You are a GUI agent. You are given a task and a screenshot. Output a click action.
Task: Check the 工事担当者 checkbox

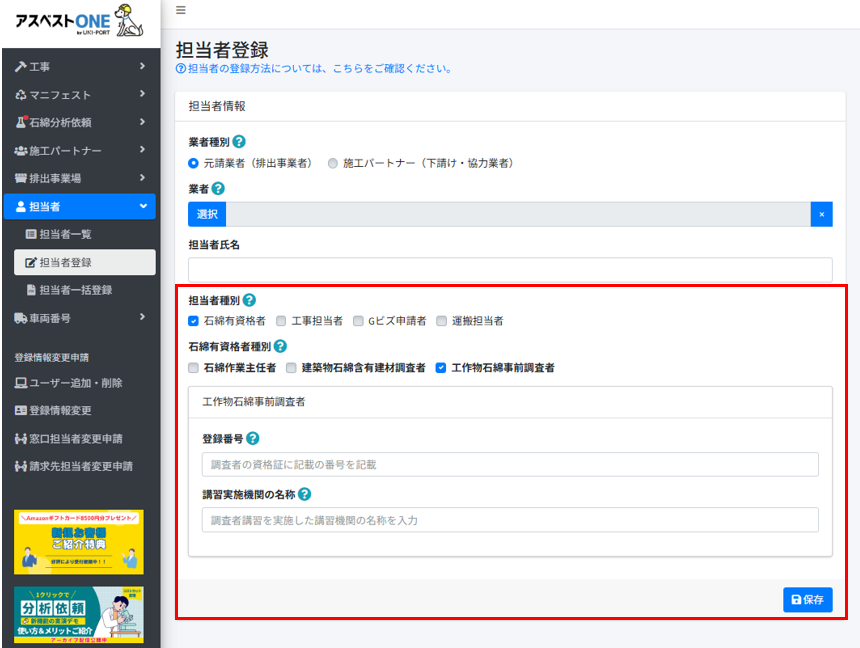coord(282,321)
